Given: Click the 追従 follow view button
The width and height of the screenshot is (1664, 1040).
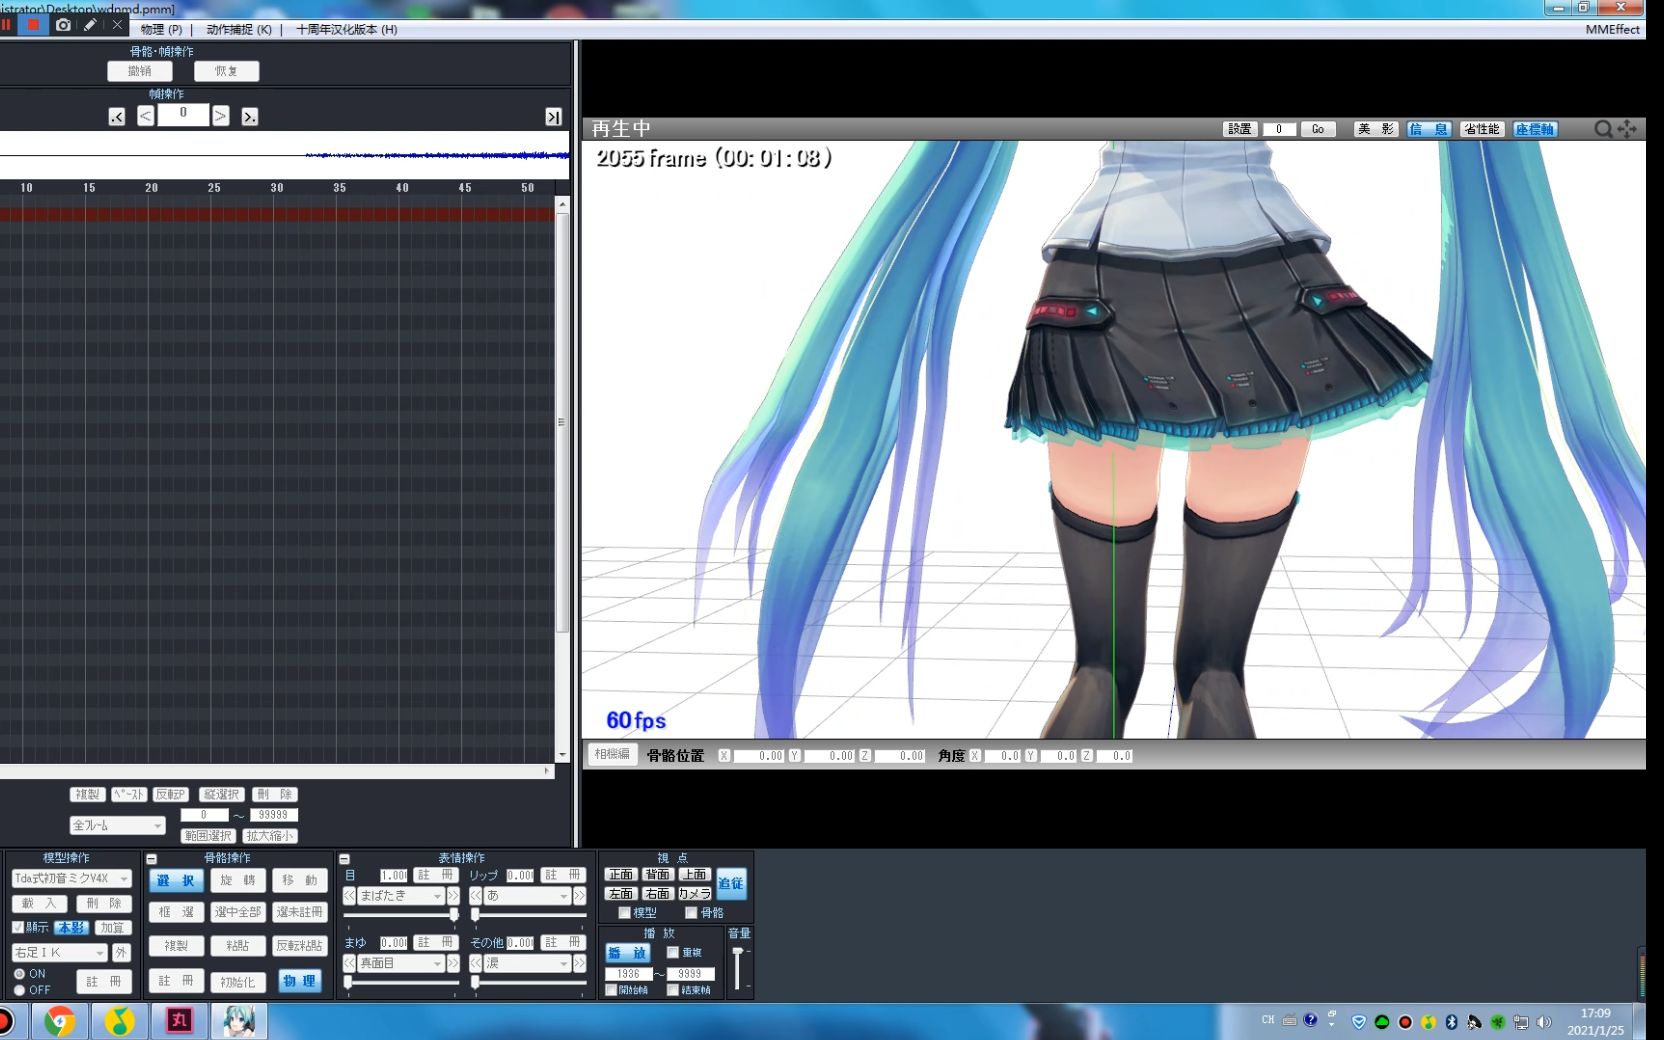Looking at the screenshot, I should click(x=731, y=884).
